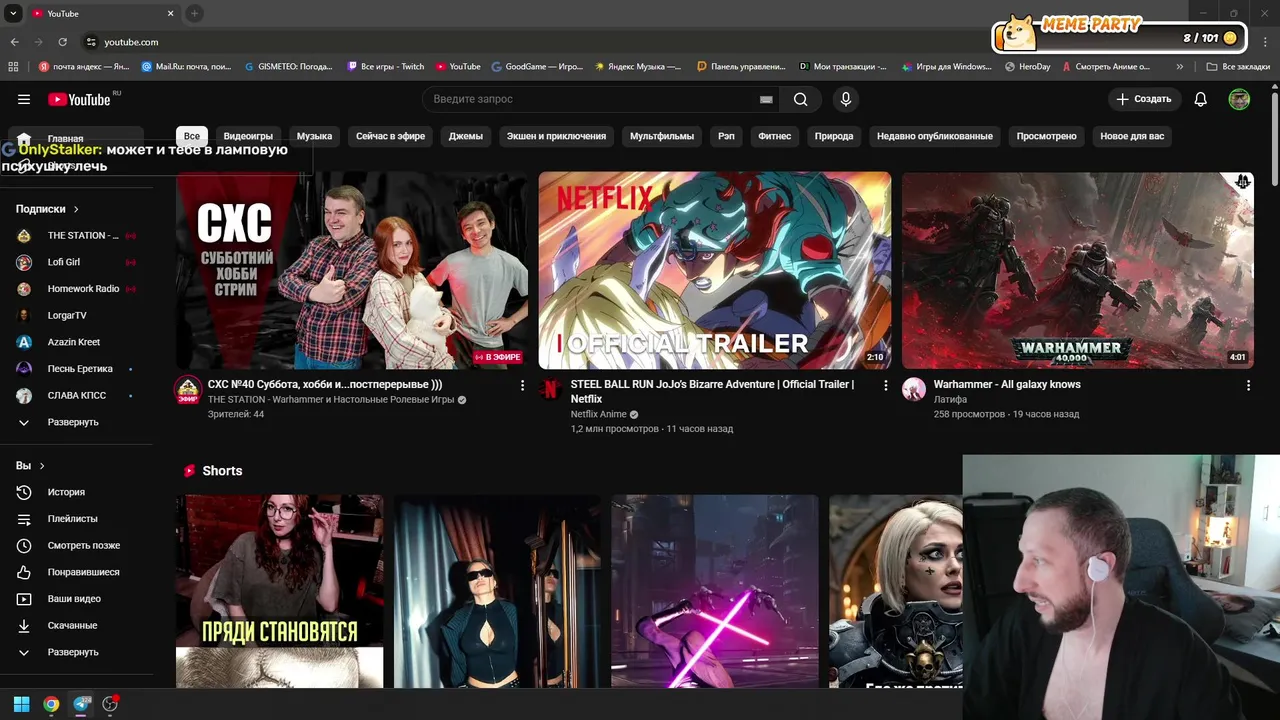Open the Netflix Anime channel link

[x=599, y=414]
